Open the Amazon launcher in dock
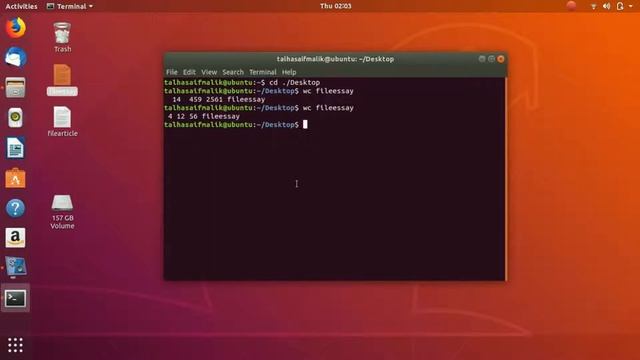This screenshot has height=360, width=640. 16,238
